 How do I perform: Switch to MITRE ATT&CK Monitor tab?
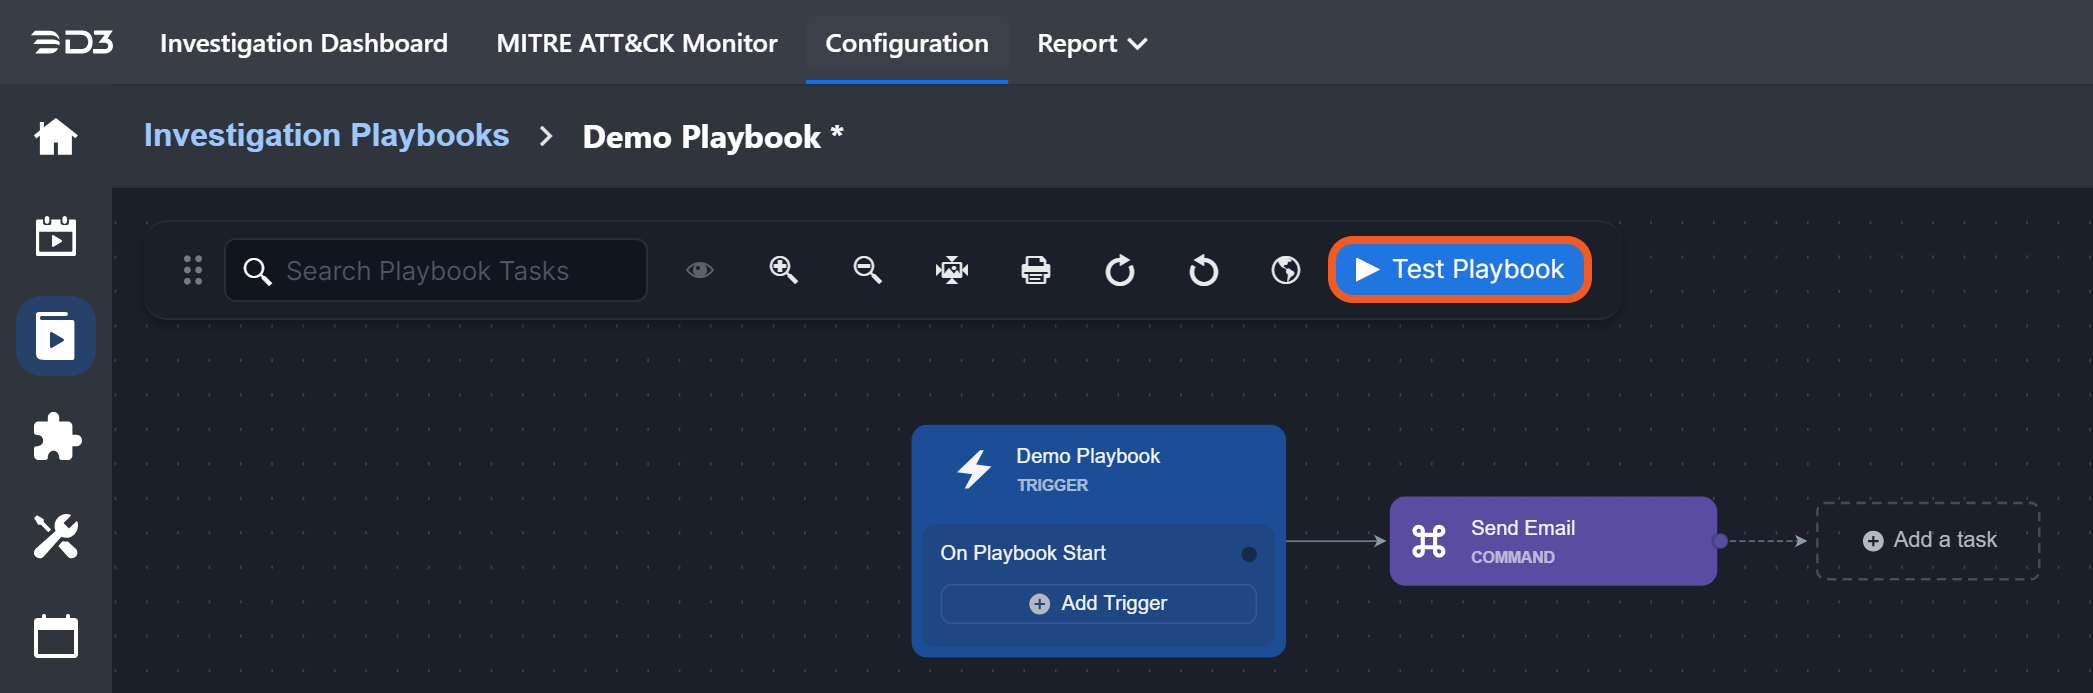pyautogui.click(x=637, y=44)
